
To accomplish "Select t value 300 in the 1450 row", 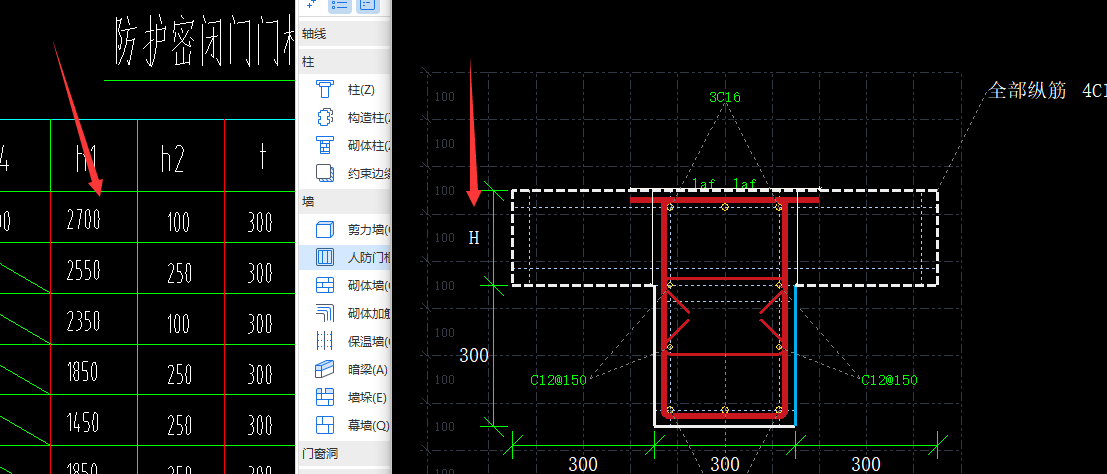I will [260, 425].
